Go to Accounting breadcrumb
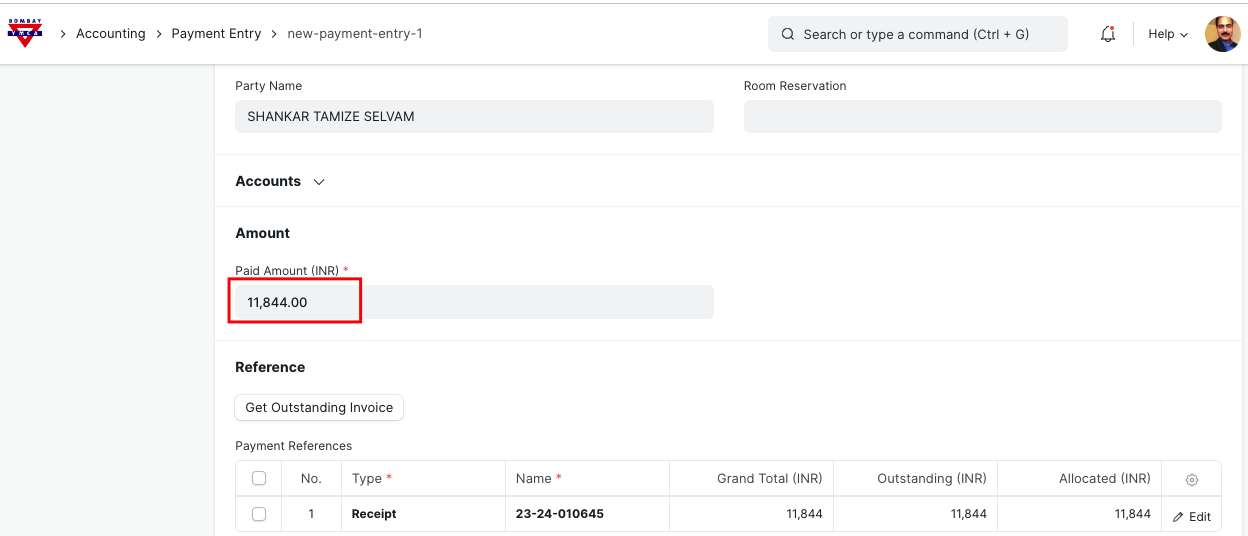 (x=110, y=34)
